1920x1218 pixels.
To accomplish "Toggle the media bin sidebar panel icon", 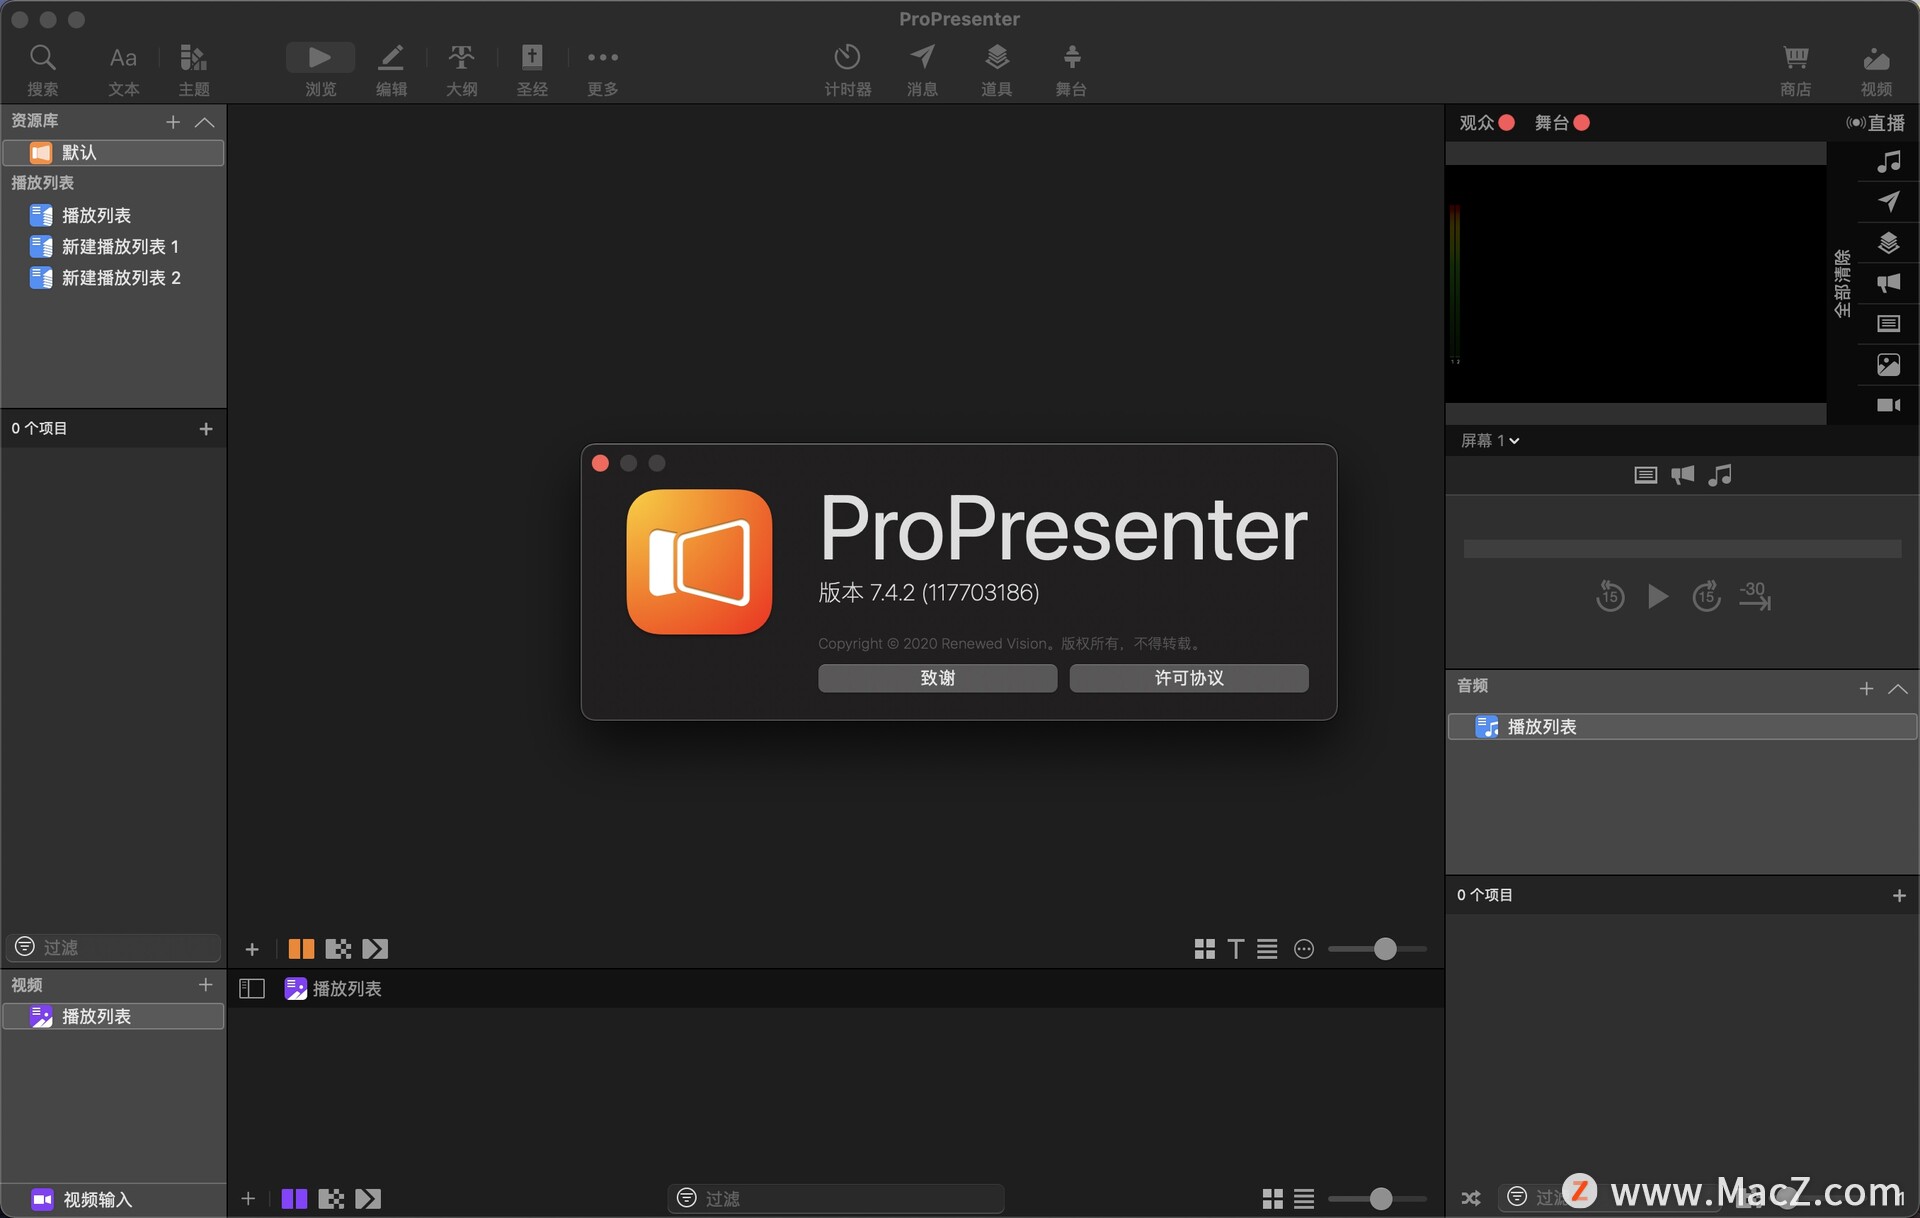I will click(252, 989).
